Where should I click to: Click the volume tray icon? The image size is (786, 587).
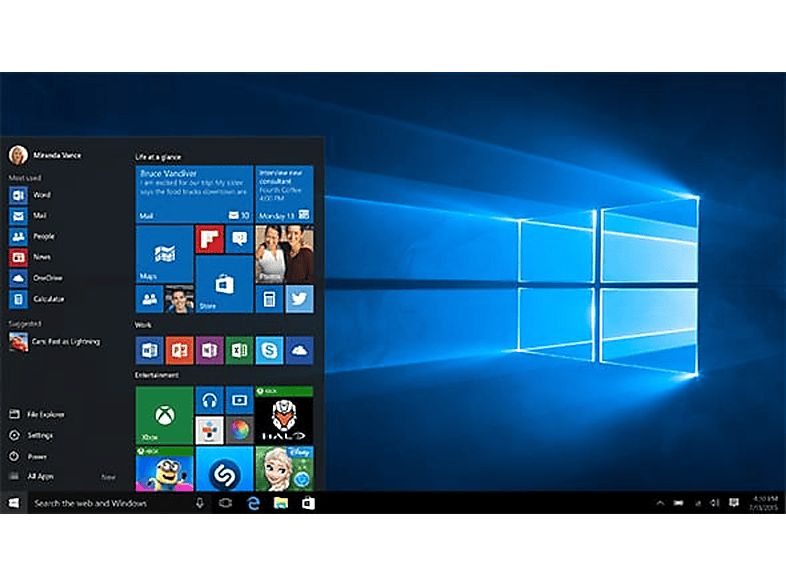click(715, 503)
